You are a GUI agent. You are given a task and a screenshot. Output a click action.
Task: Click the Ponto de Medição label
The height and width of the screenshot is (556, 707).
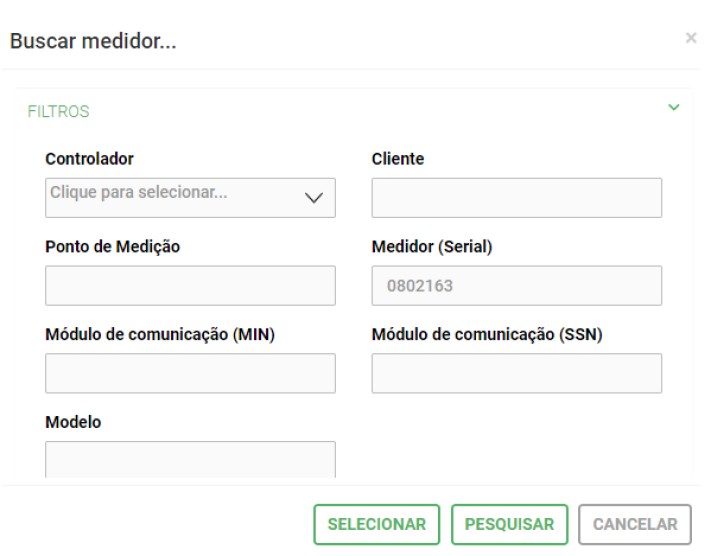coord(112,247)
